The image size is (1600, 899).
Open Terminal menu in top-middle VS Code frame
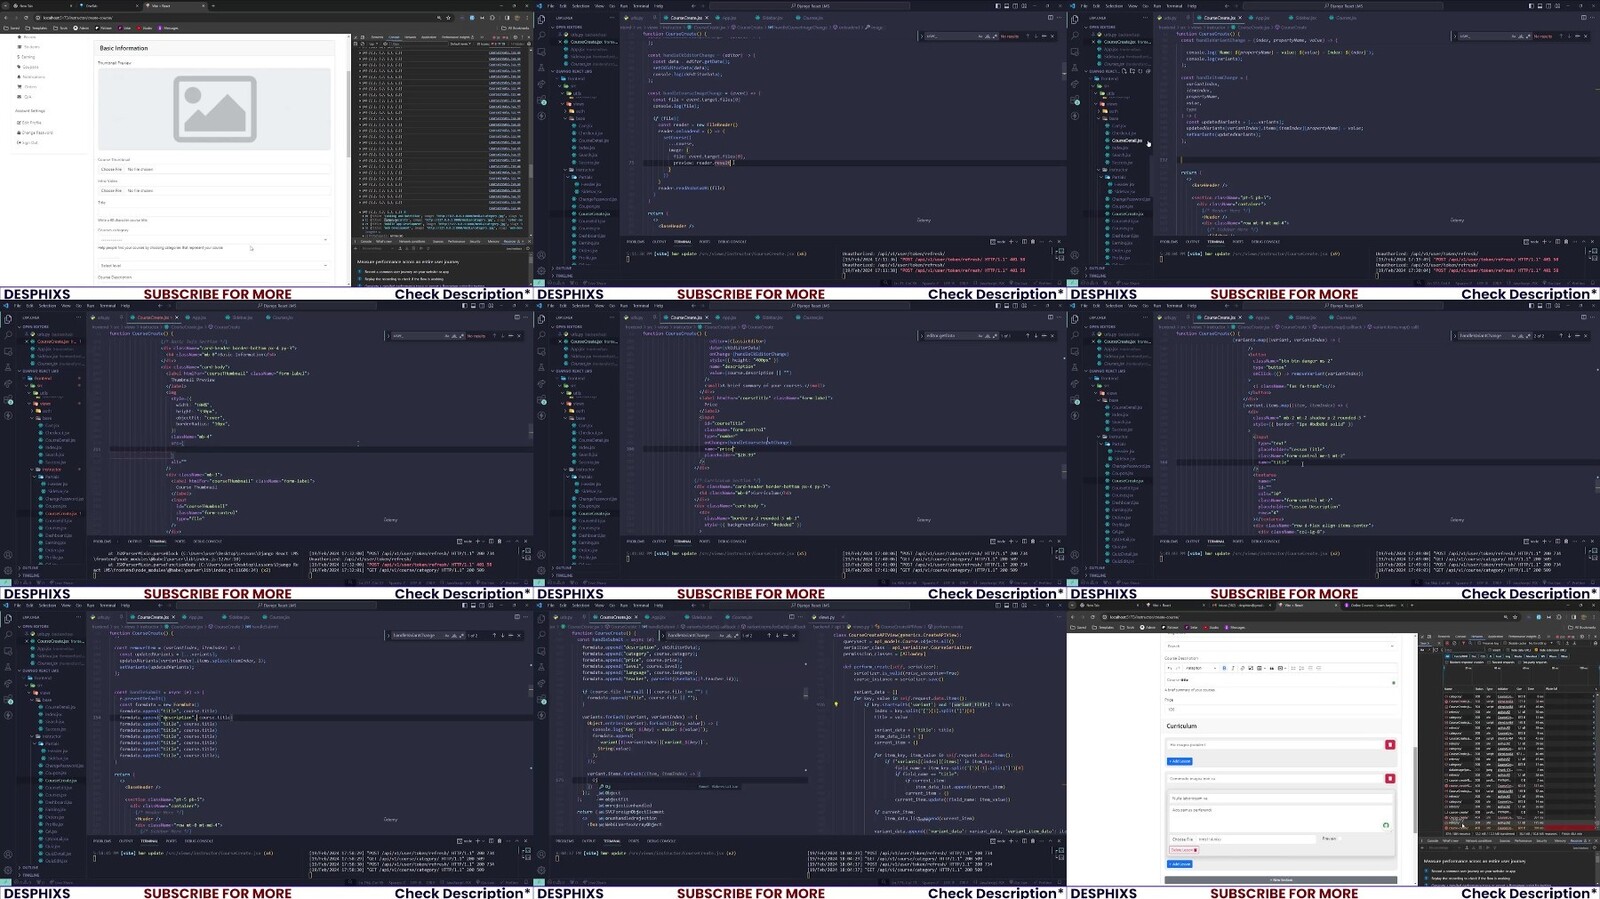(x=641, y=5)
